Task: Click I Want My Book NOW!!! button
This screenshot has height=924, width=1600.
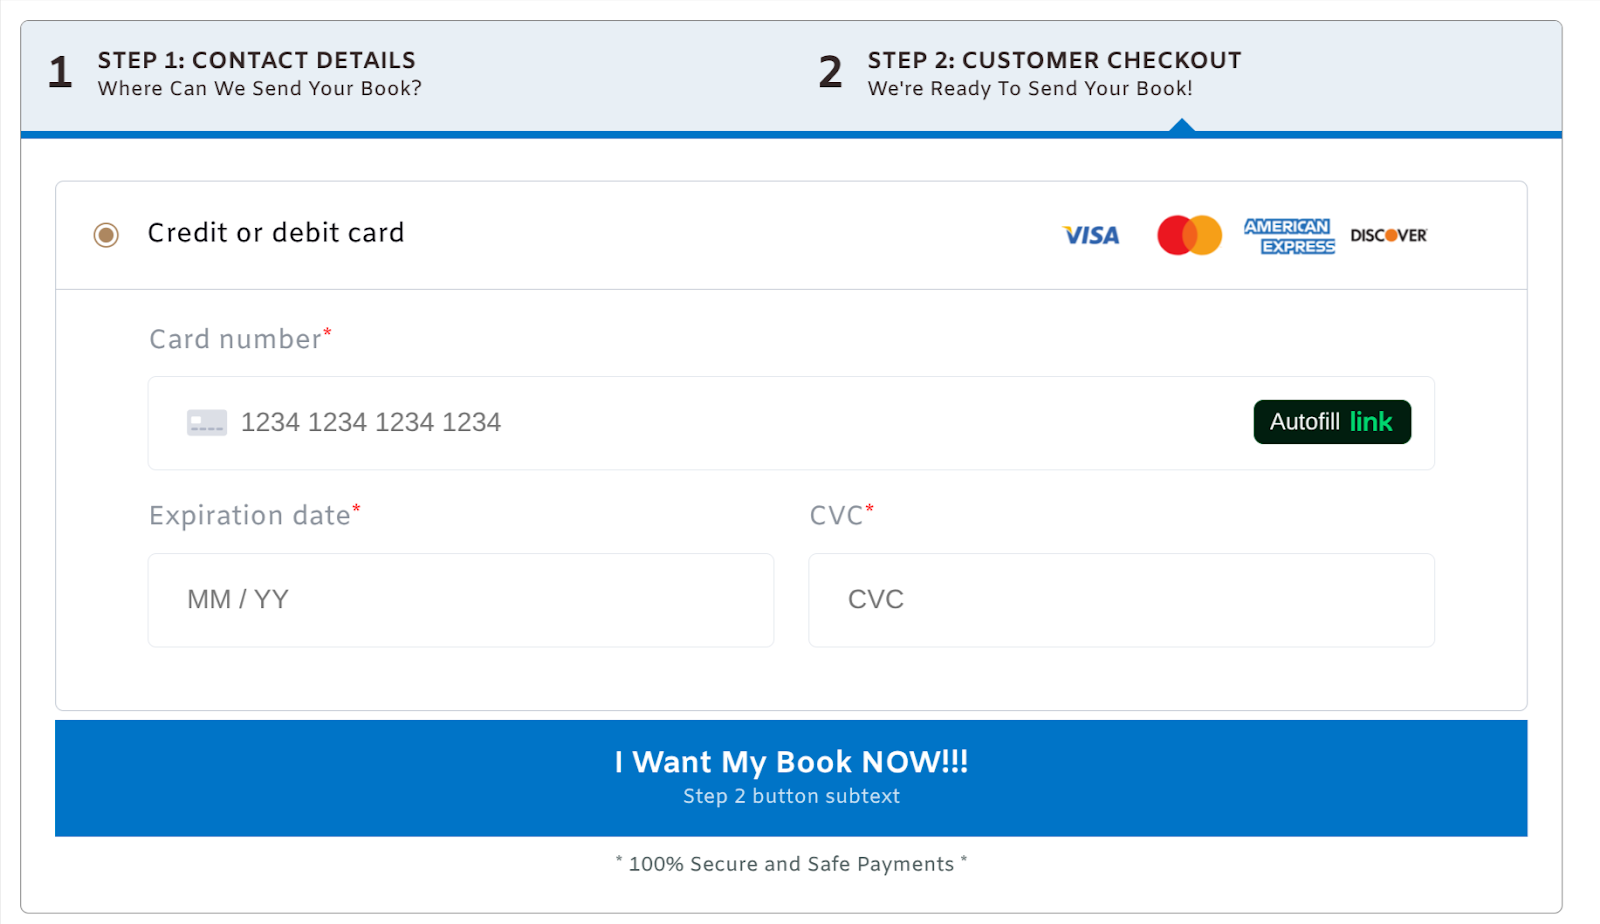Action: coord(791,778)
